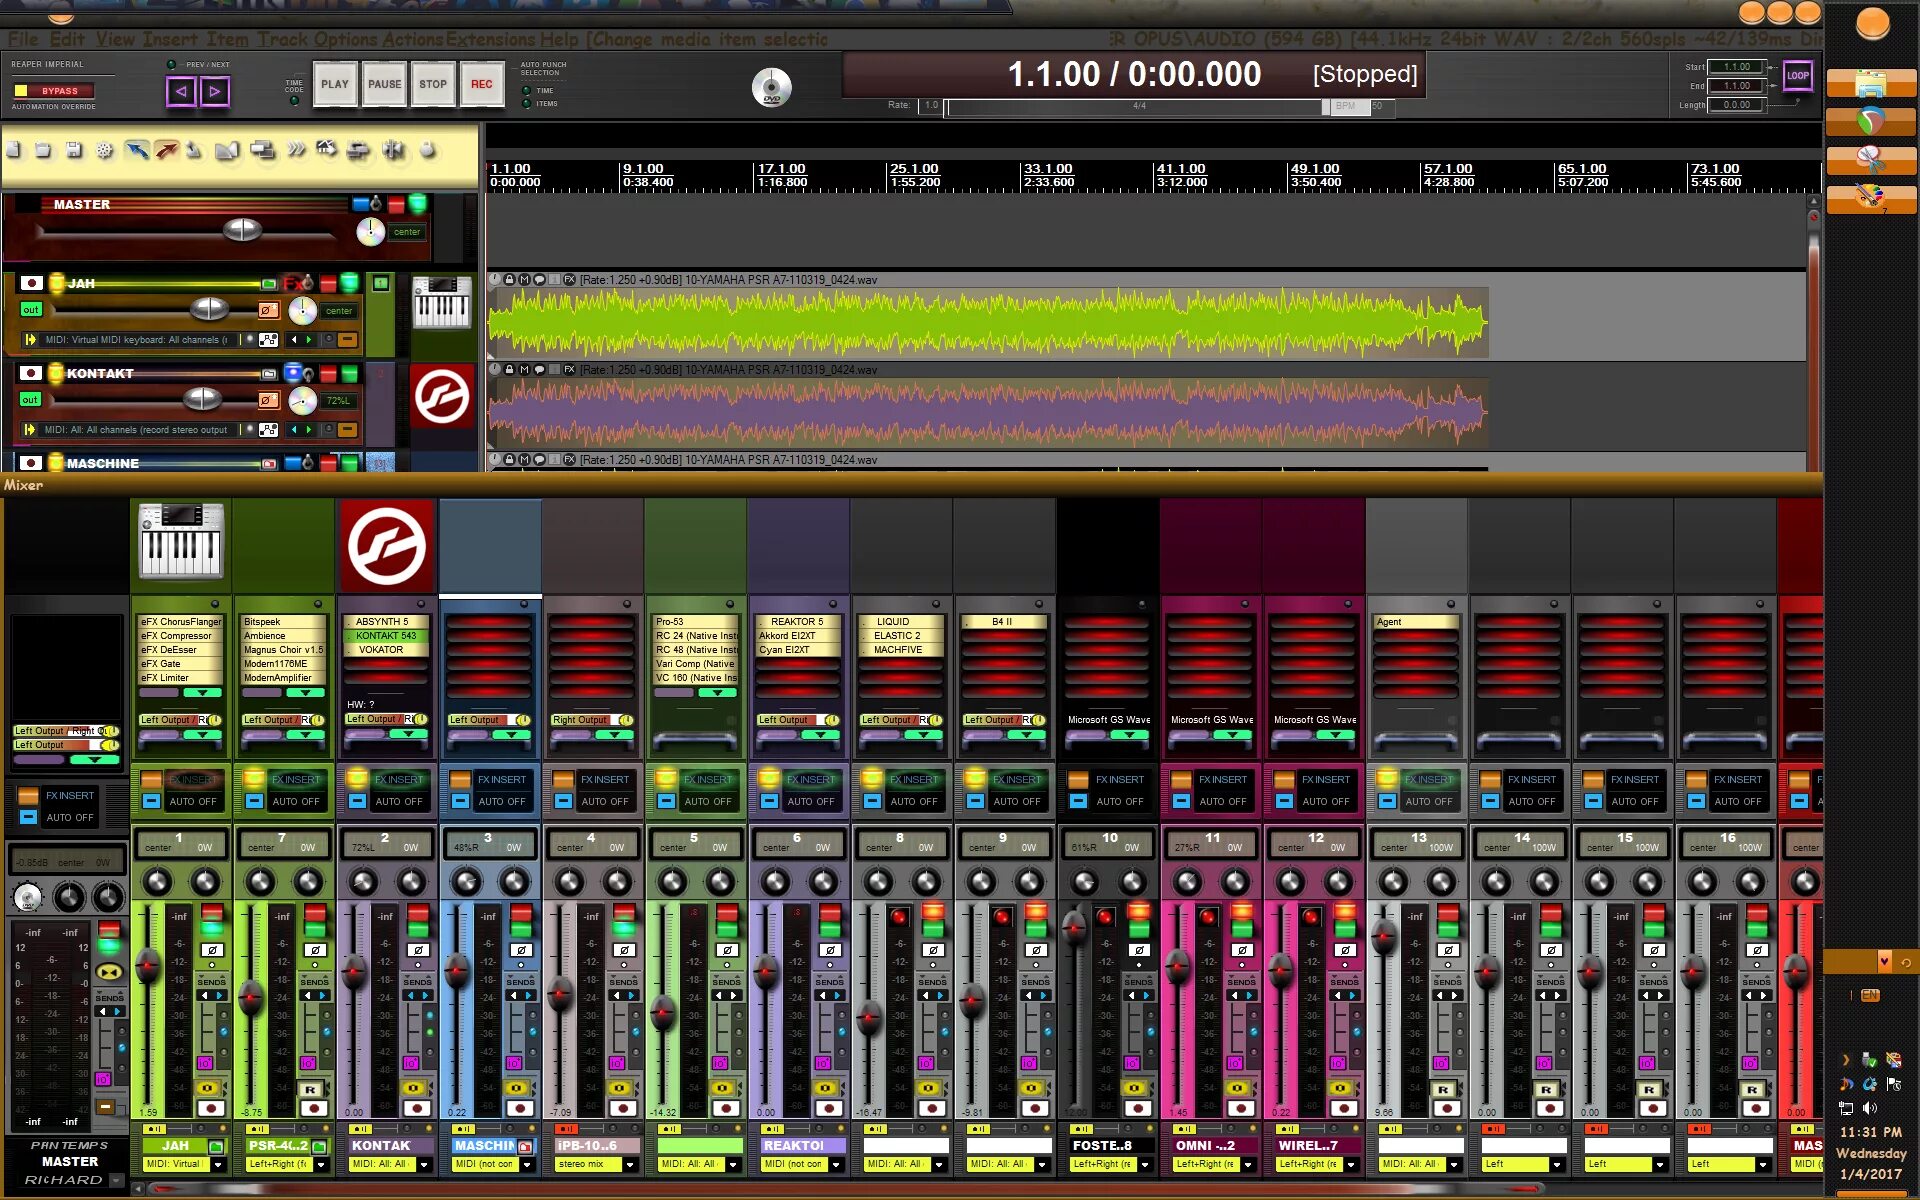Click the STOP button
The height and width of the screenshot is (1200, 1920).
coord(433,84)
